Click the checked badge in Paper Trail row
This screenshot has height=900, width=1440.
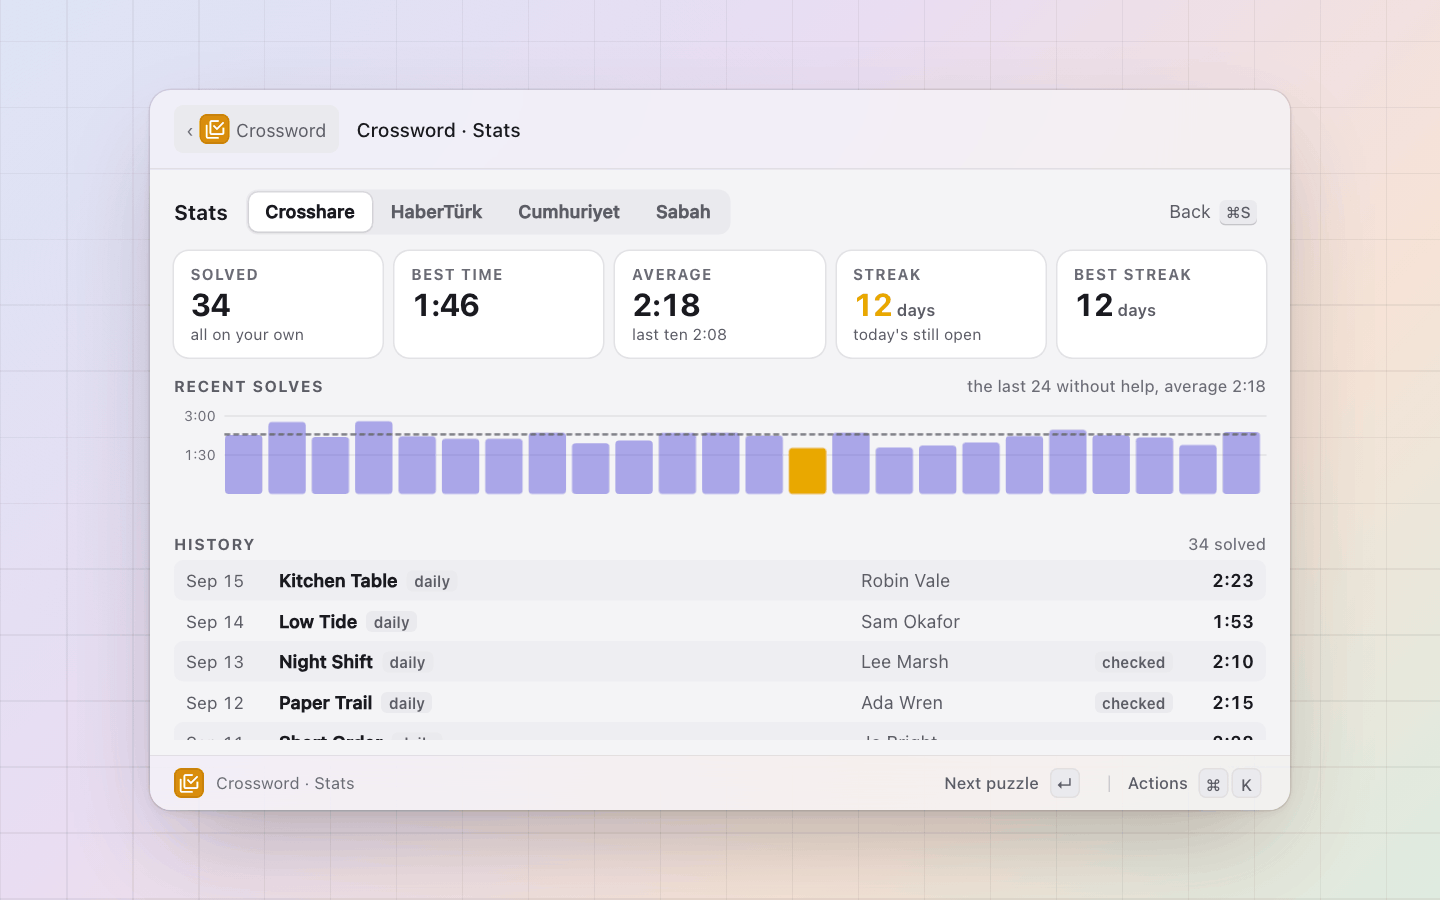tap(1133, 704)
